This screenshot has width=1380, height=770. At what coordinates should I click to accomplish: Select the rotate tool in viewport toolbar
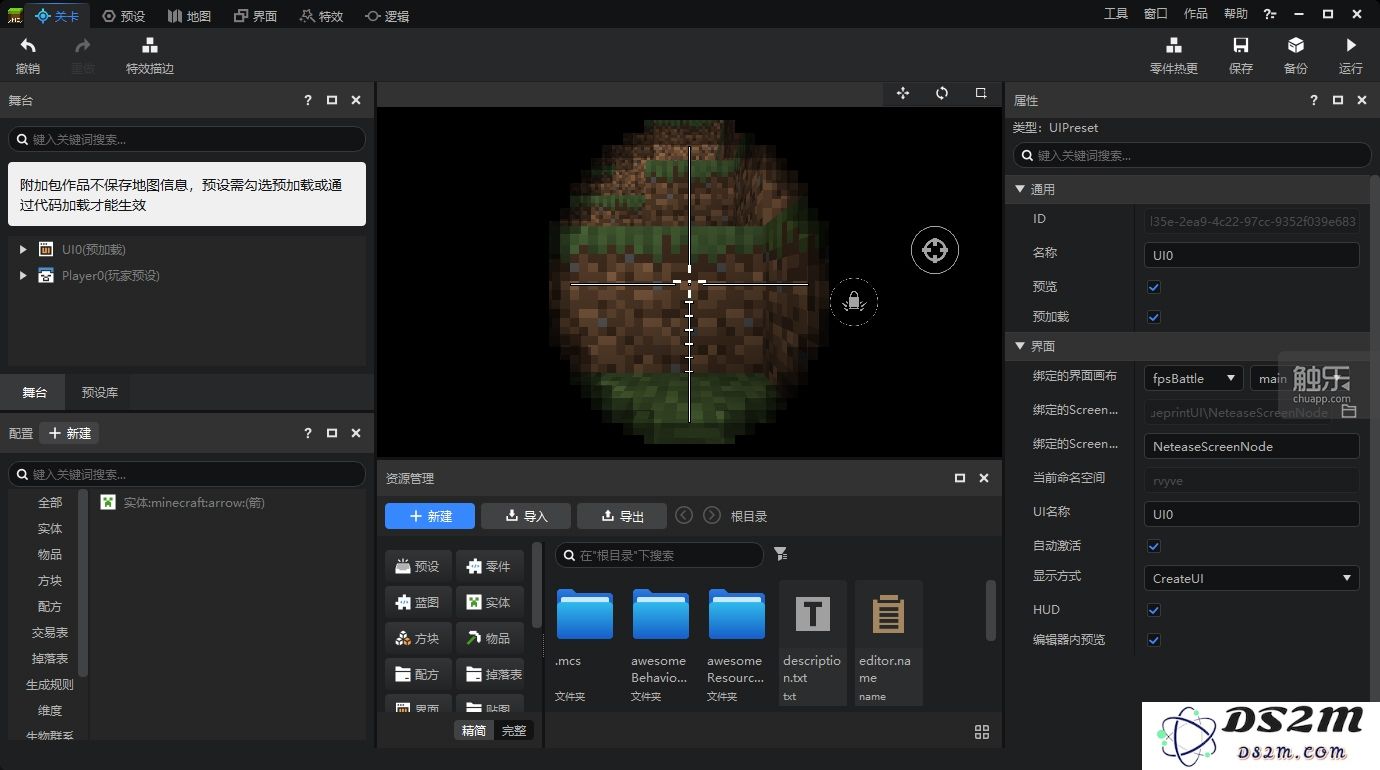942,93
